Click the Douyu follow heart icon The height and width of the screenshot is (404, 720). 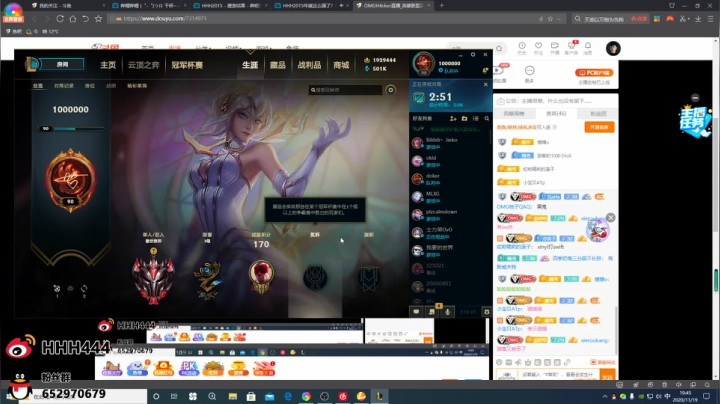(x=538, y=46)
